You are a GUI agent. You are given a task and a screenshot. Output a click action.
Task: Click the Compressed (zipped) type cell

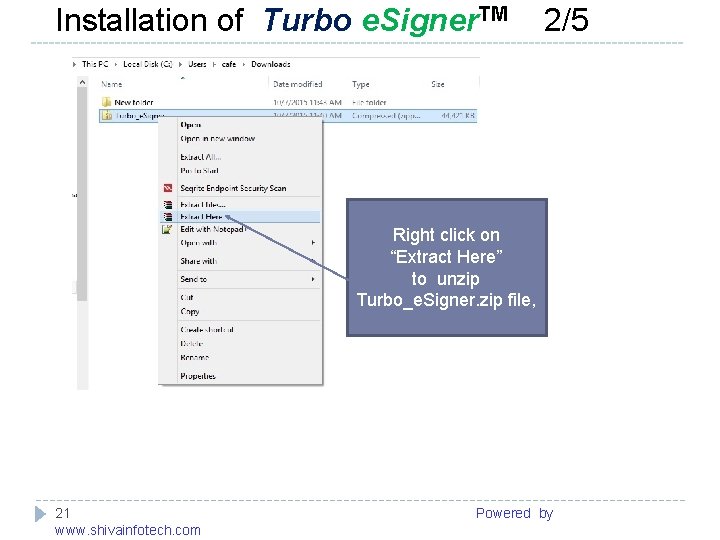point(386,116)
